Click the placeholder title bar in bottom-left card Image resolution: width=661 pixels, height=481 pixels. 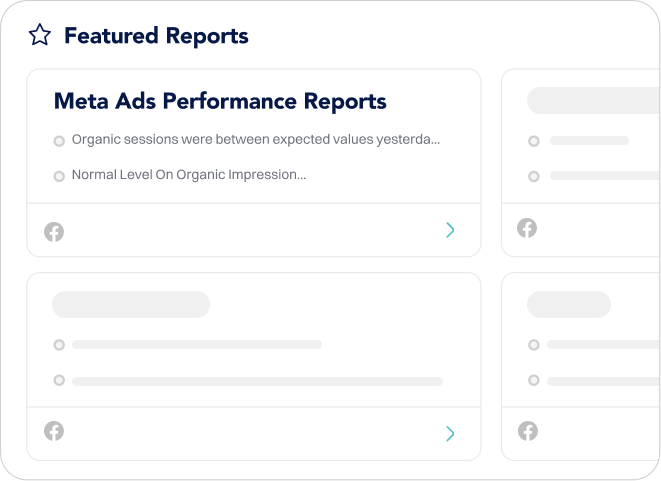point(131,304)
